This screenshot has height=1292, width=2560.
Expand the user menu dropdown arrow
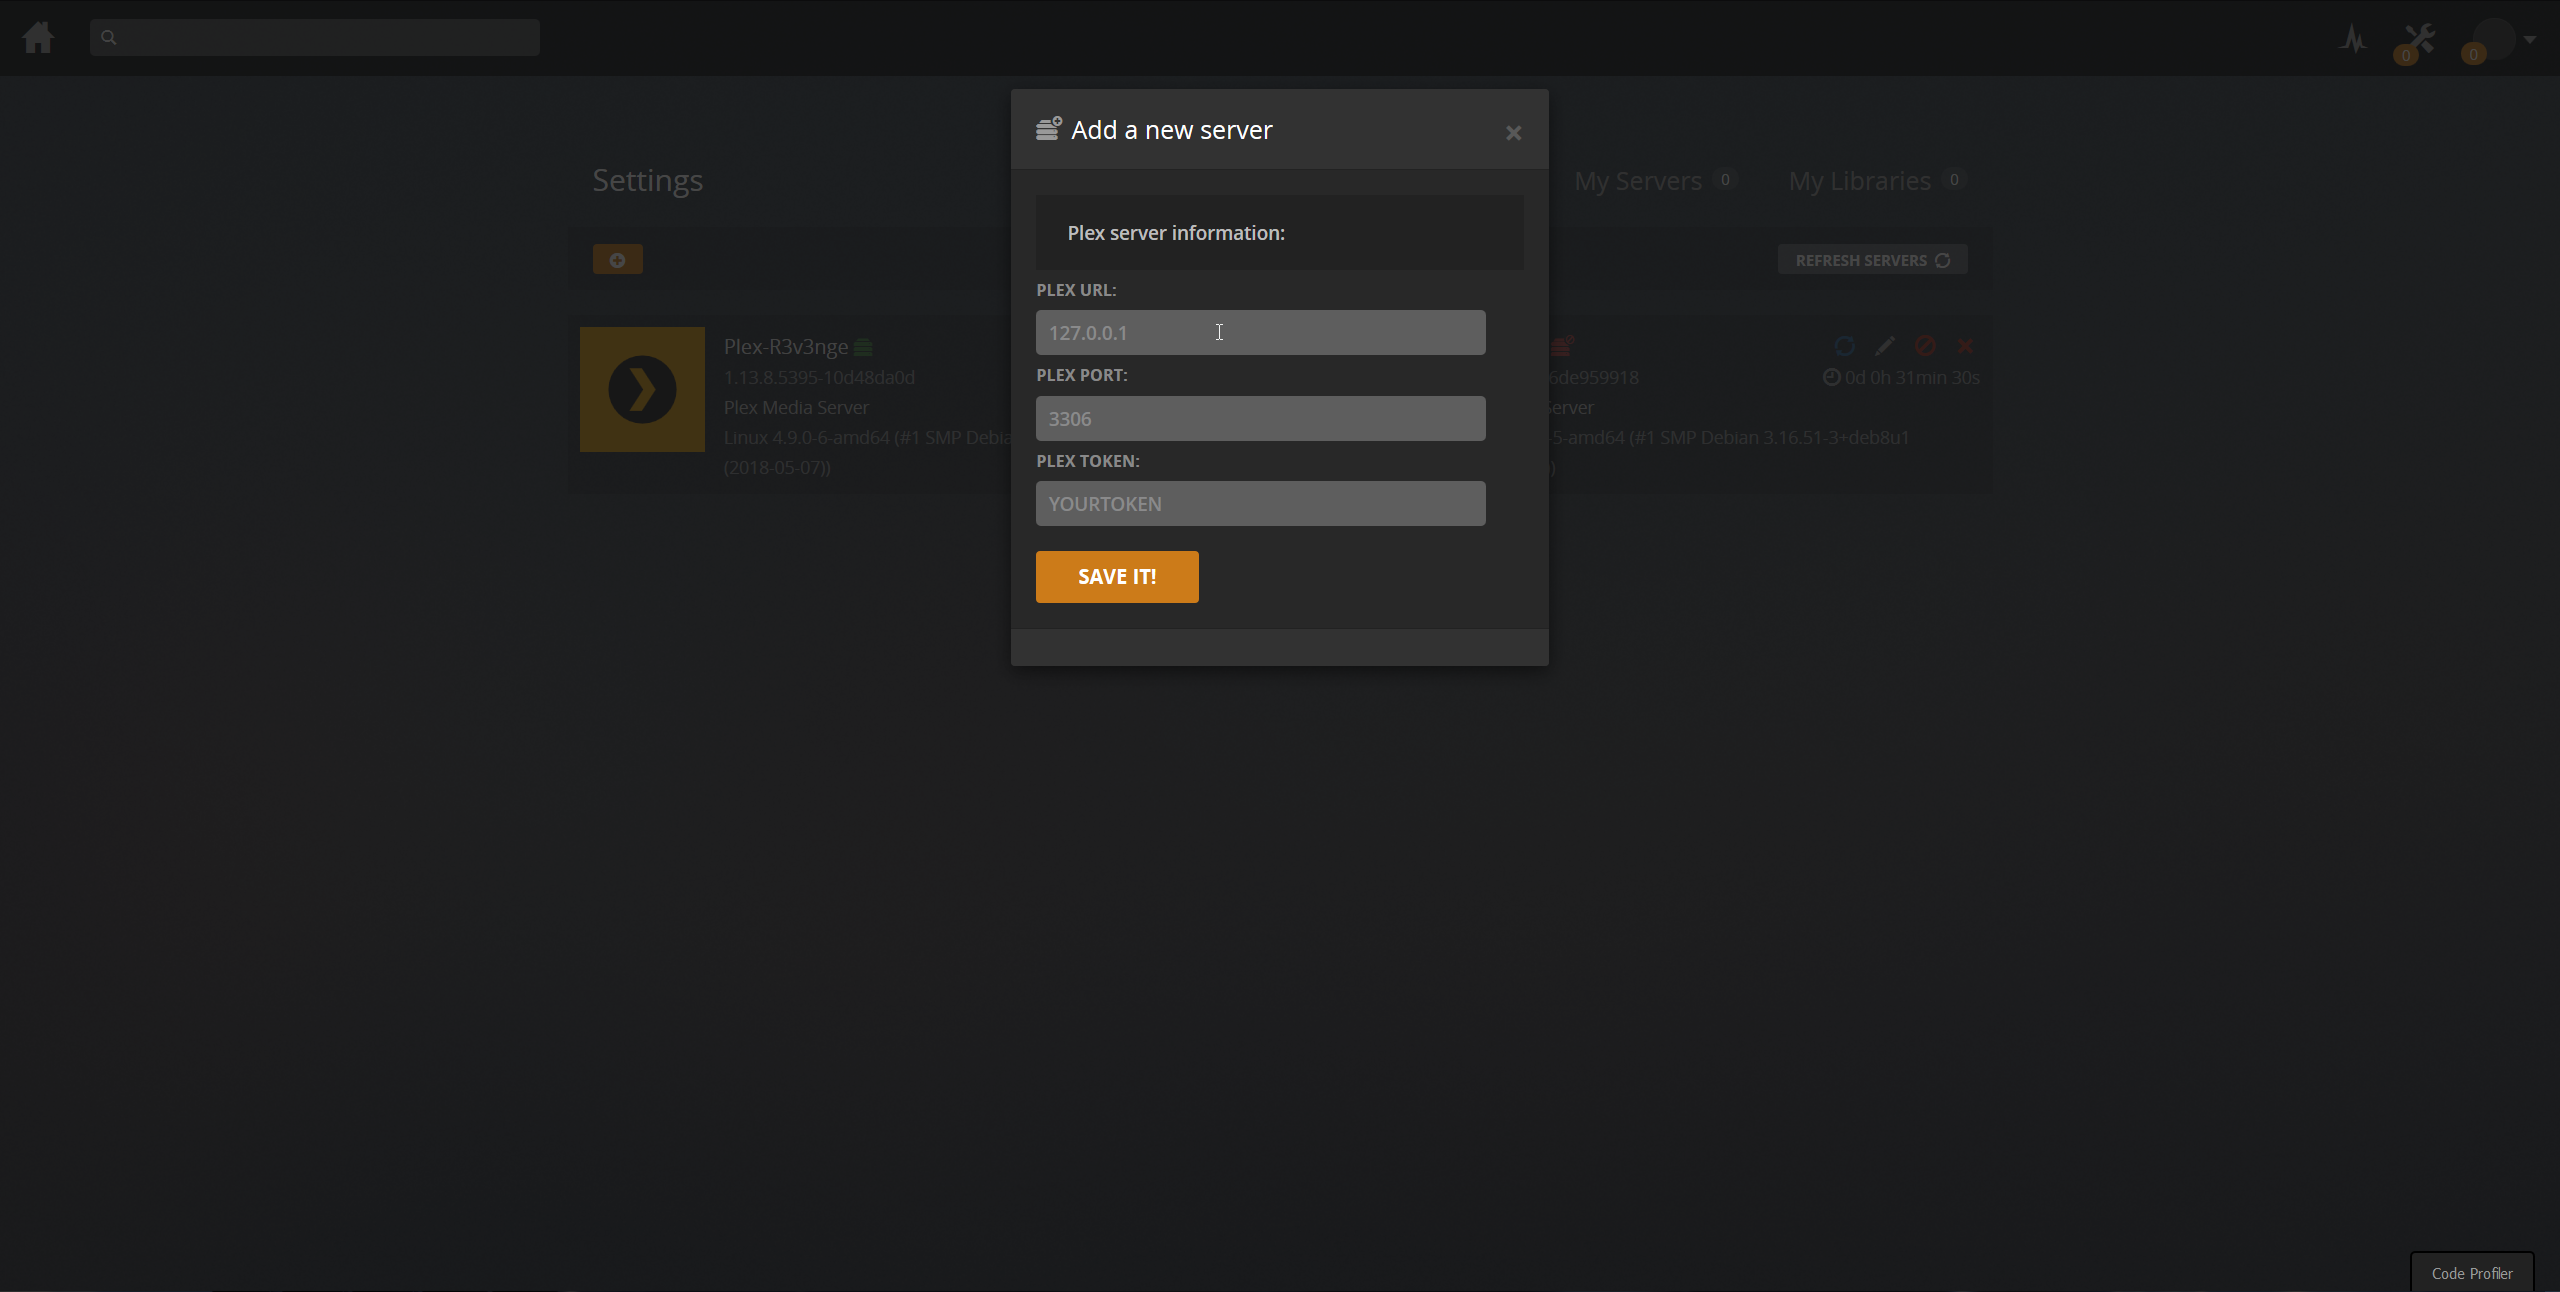2530,40
